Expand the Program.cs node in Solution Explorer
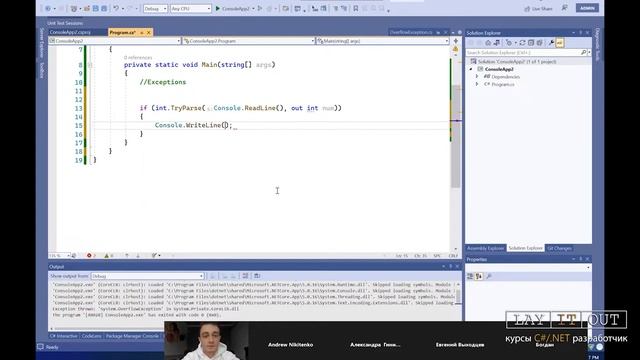The height and width of the screenshot is (360, 640). (x=477, y=84)
